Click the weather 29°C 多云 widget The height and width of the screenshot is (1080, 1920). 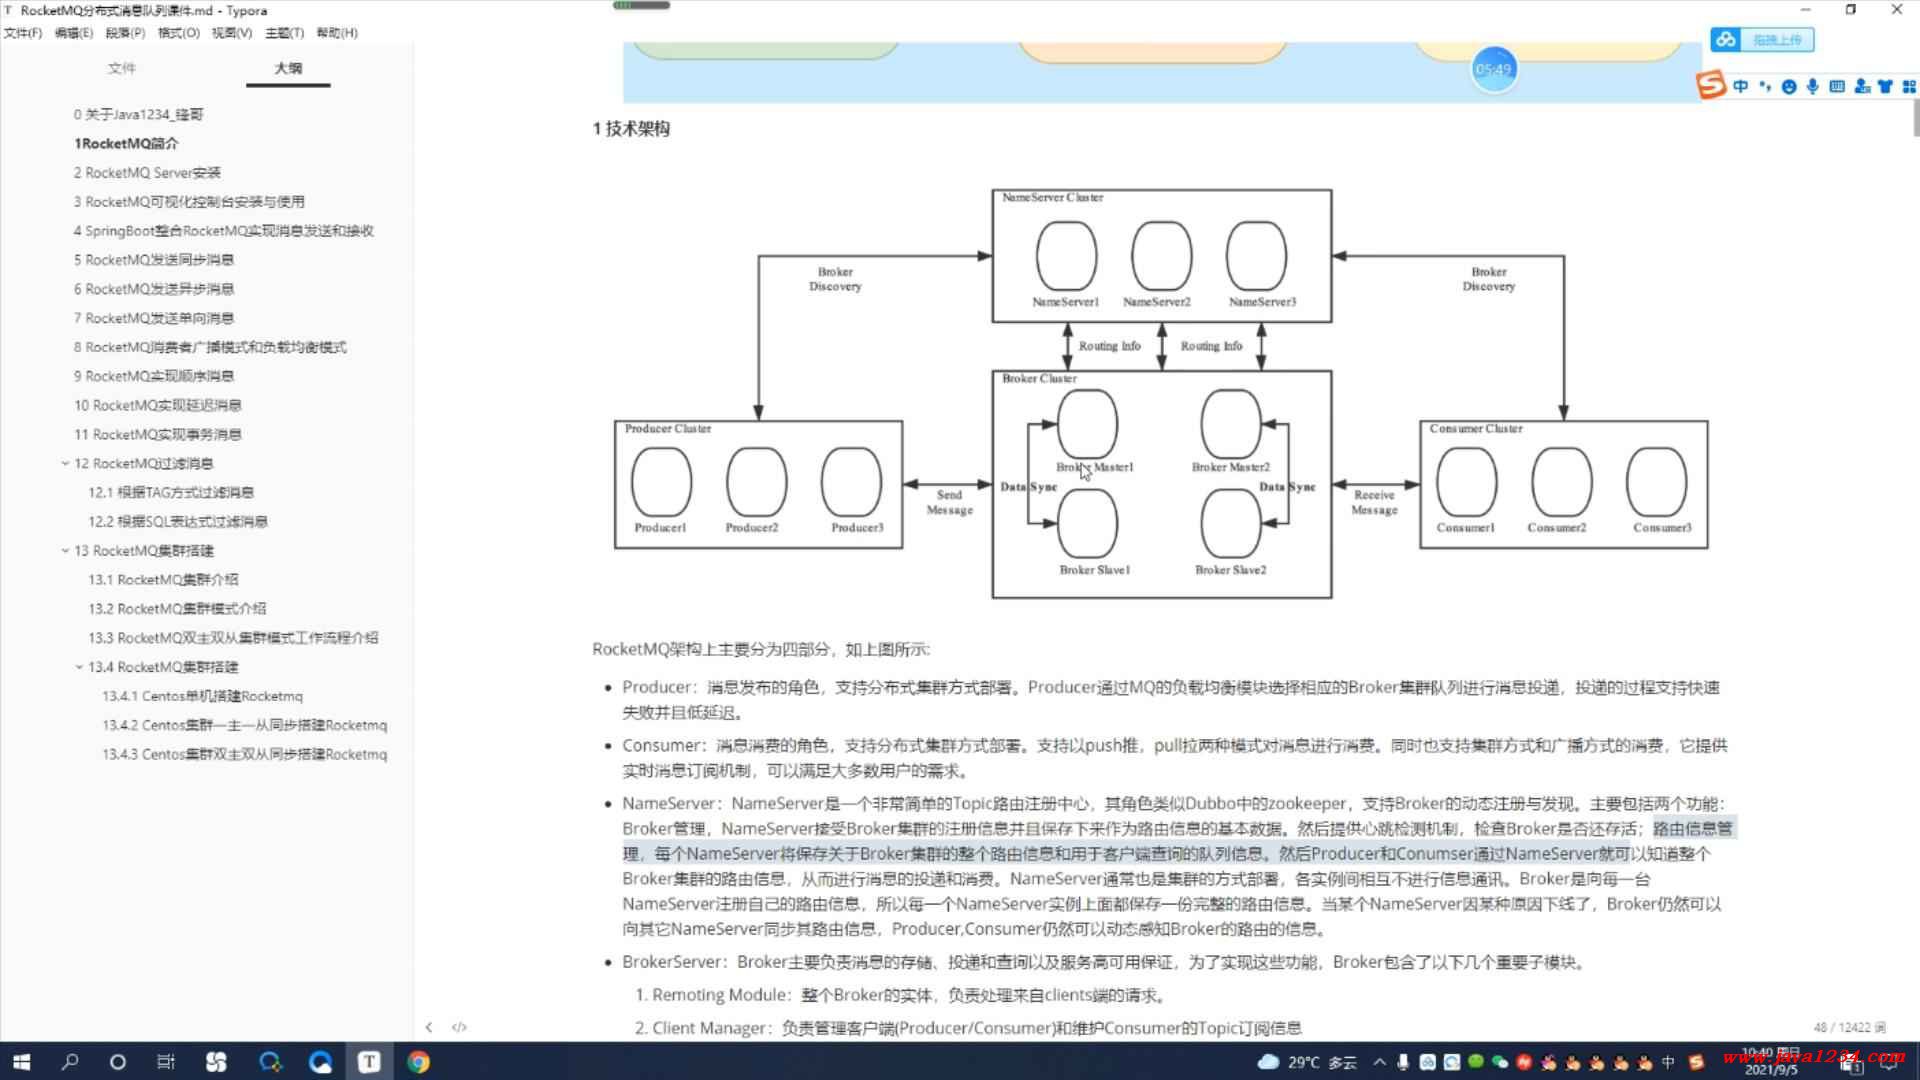pyautogui.click(x=1307, y=1062)
